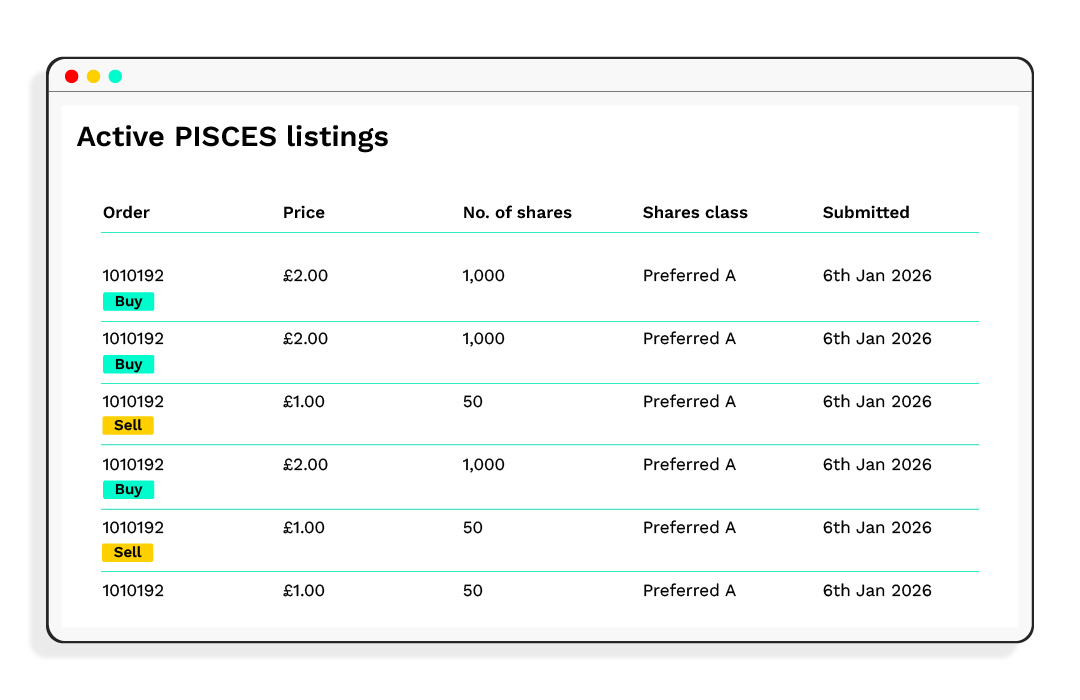Screen dimensions: 1080x700
Task: Click the Active PISCES listings heading
Action: [233, 137]
